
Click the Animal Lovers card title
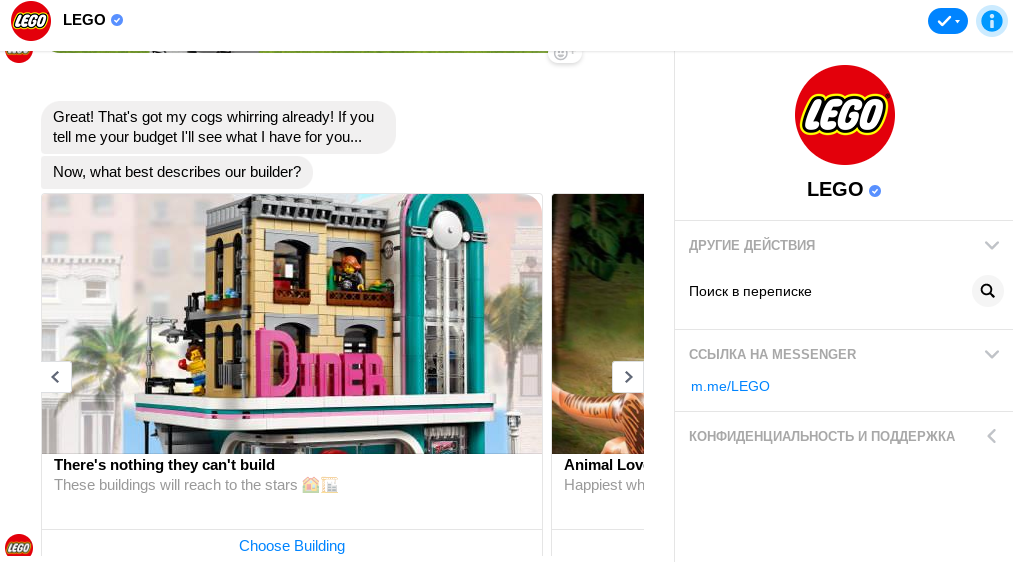click(603, 465)
